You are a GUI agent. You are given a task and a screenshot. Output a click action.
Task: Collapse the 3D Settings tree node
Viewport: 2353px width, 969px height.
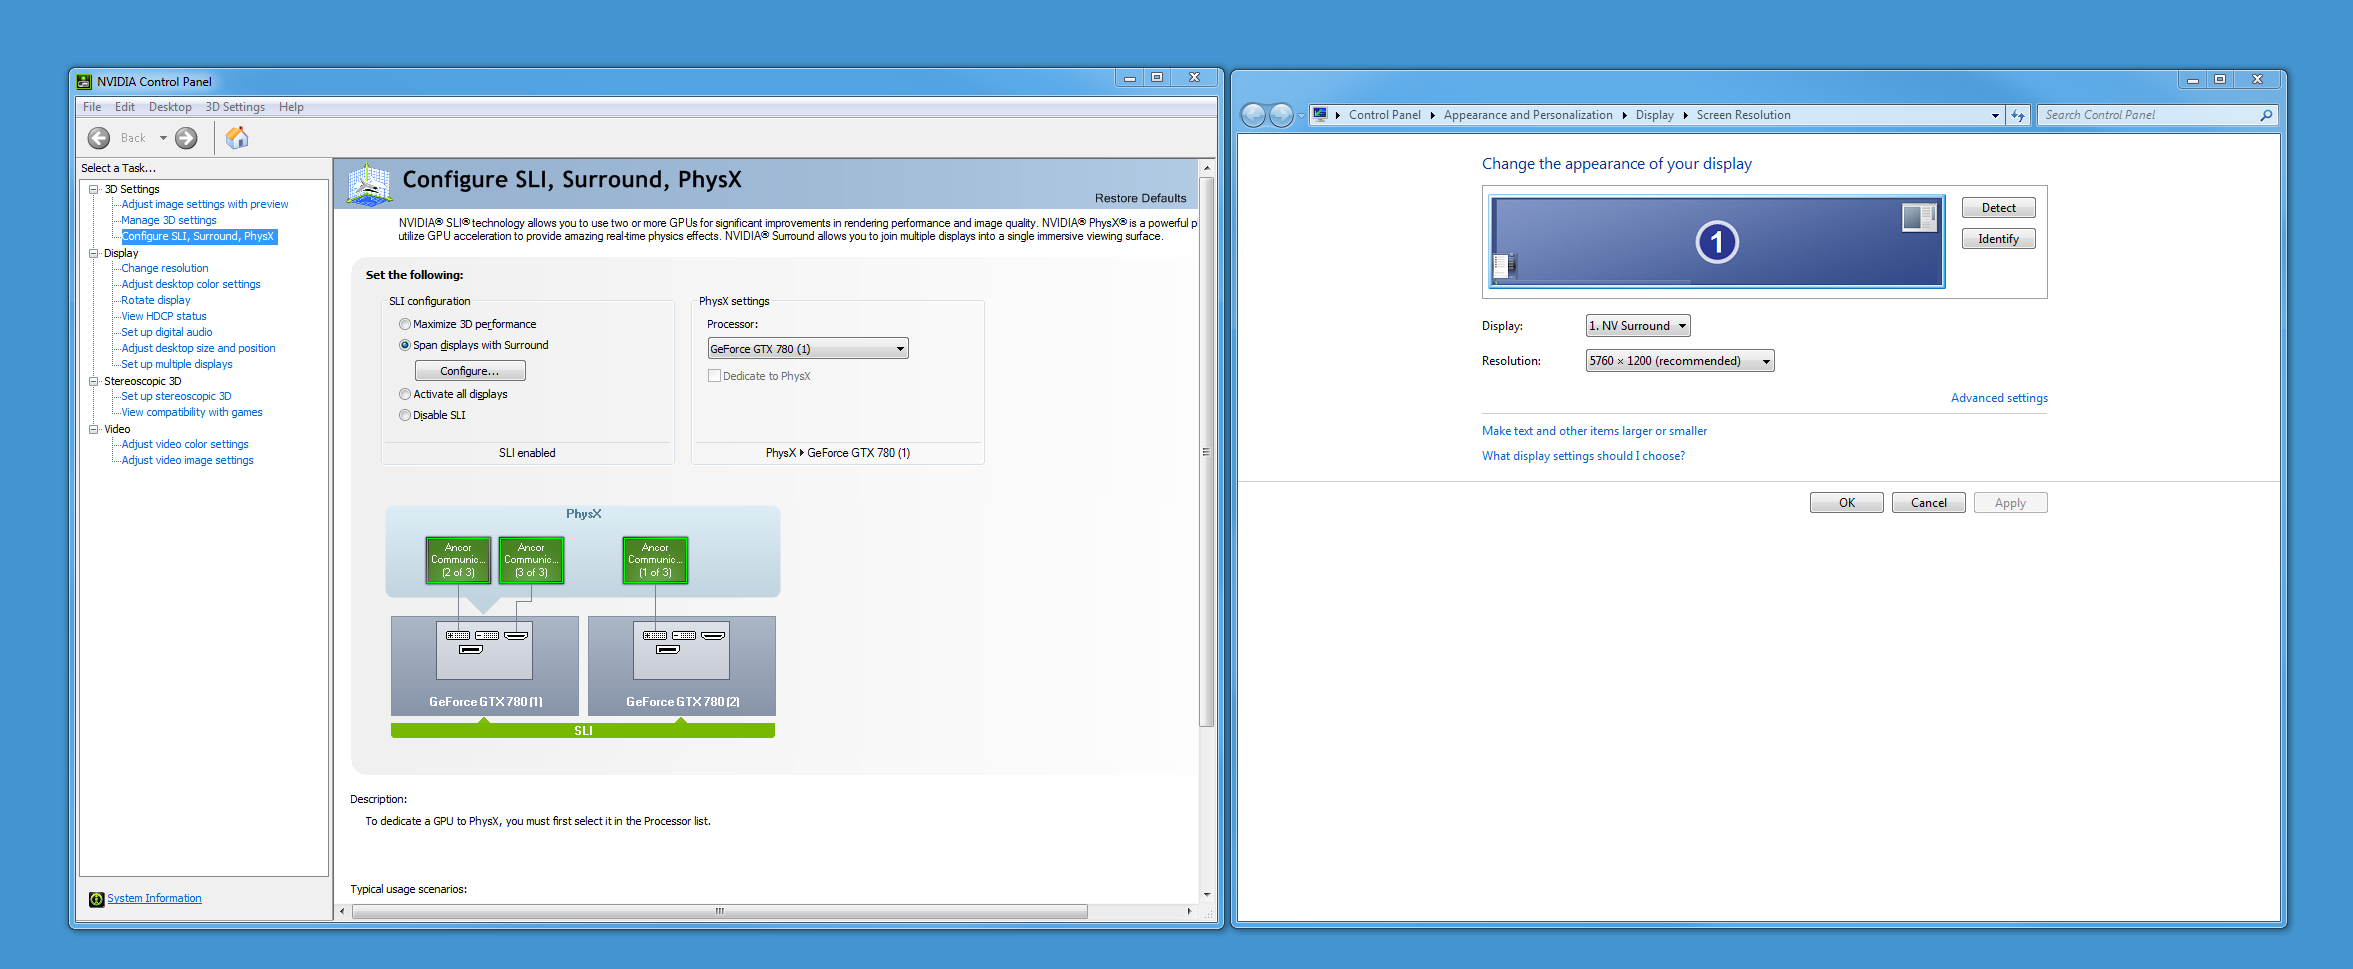click(94, 189)
